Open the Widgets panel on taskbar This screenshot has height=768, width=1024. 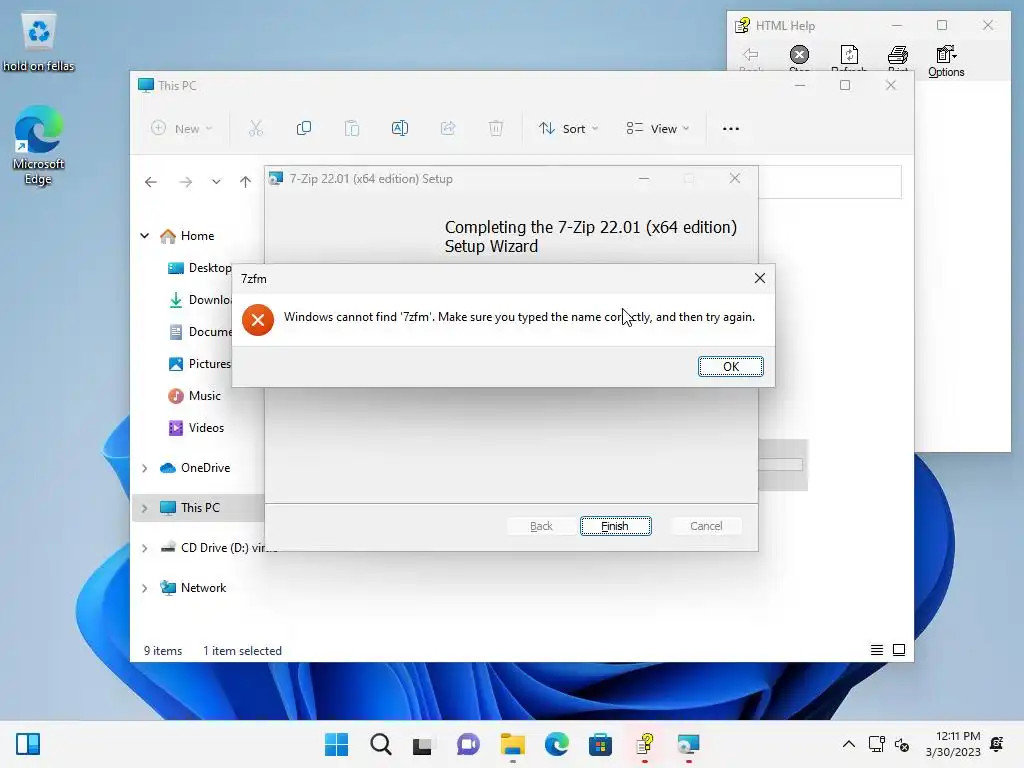(x=28, y=744)
